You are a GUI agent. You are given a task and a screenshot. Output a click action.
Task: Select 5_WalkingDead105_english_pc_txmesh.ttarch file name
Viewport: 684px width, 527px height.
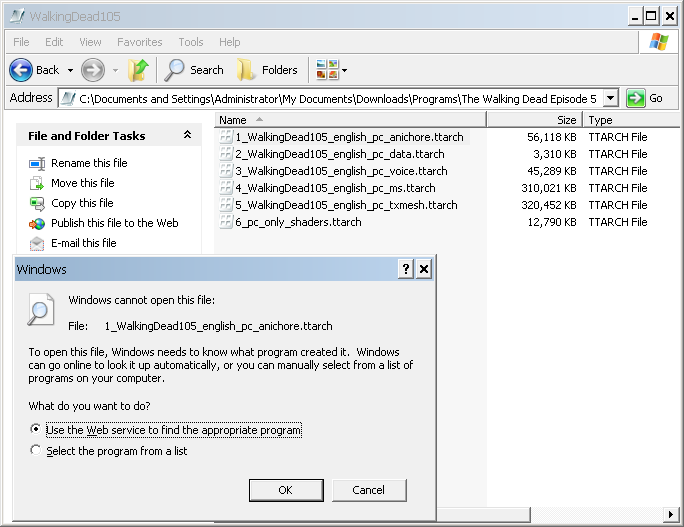pyautogui.click(x=346, y=205)
